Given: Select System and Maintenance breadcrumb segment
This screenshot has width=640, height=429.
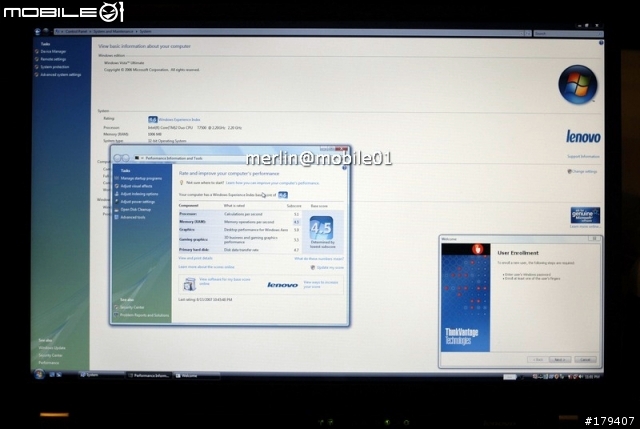Looking at the screenshot, I should pyautogui.click(x=113, y=31).
